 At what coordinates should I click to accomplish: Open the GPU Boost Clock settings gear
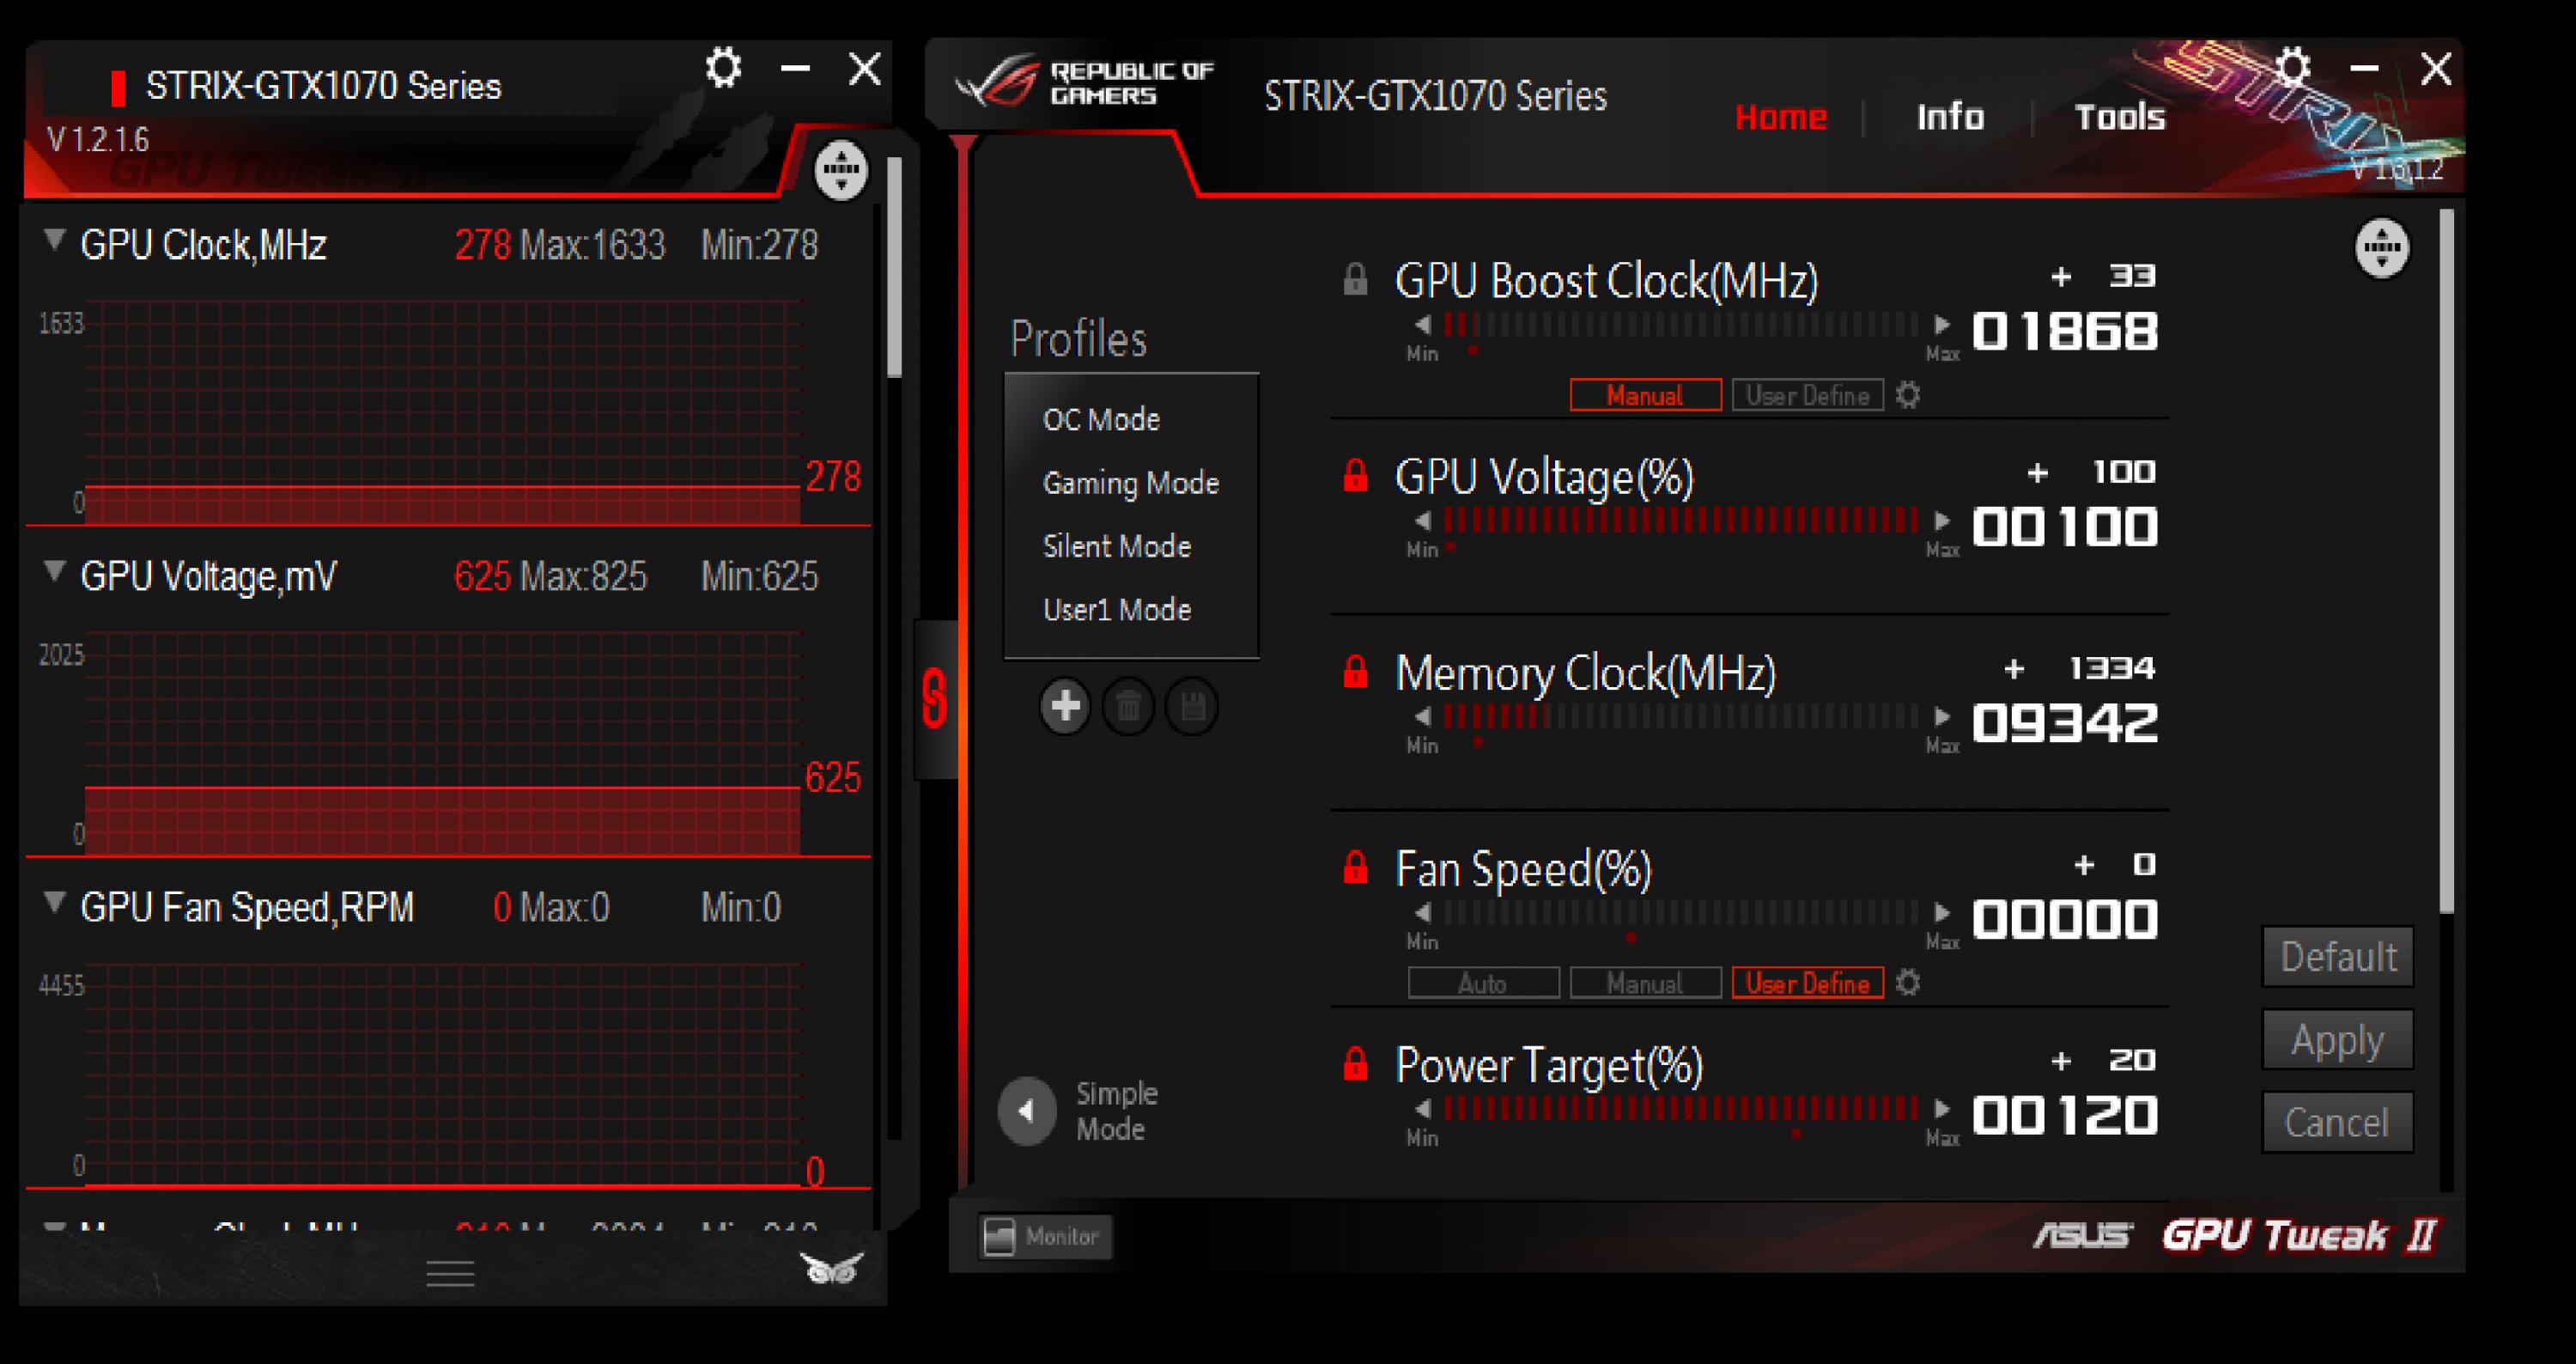coord(1909,395)
